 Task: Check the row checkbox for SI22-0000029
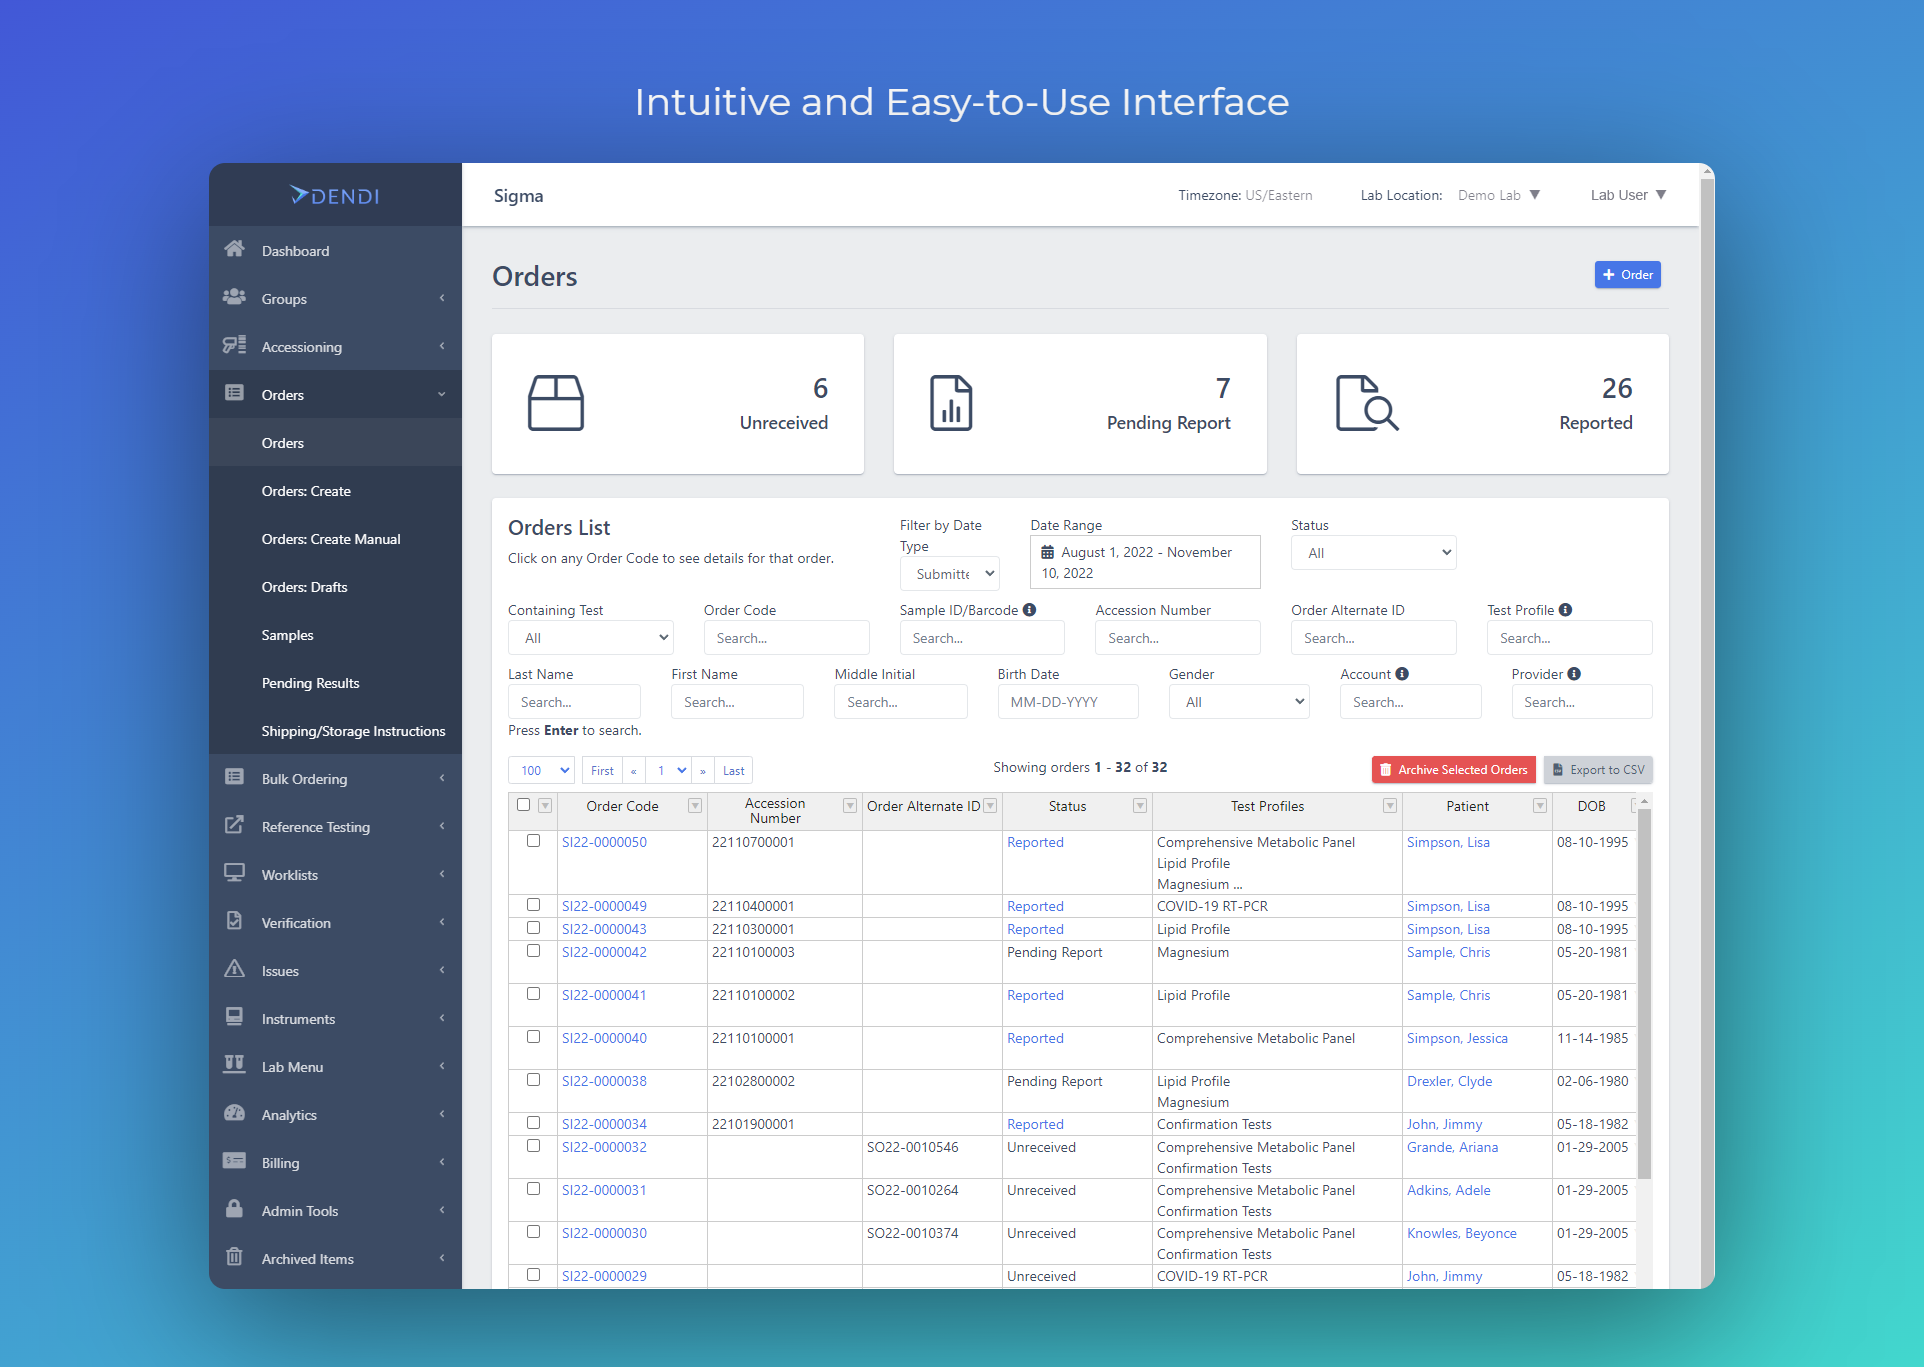pos(533,1275)
